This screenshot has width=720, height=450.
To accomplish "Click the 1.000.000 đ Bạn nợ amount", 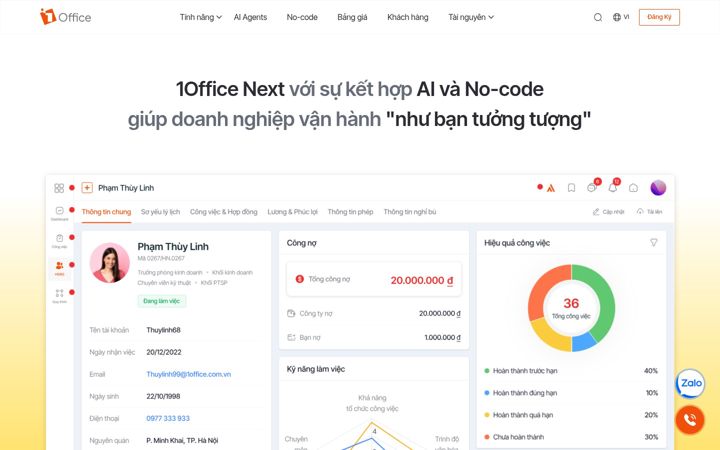I will pyautogui.click(x=442, y=337).
